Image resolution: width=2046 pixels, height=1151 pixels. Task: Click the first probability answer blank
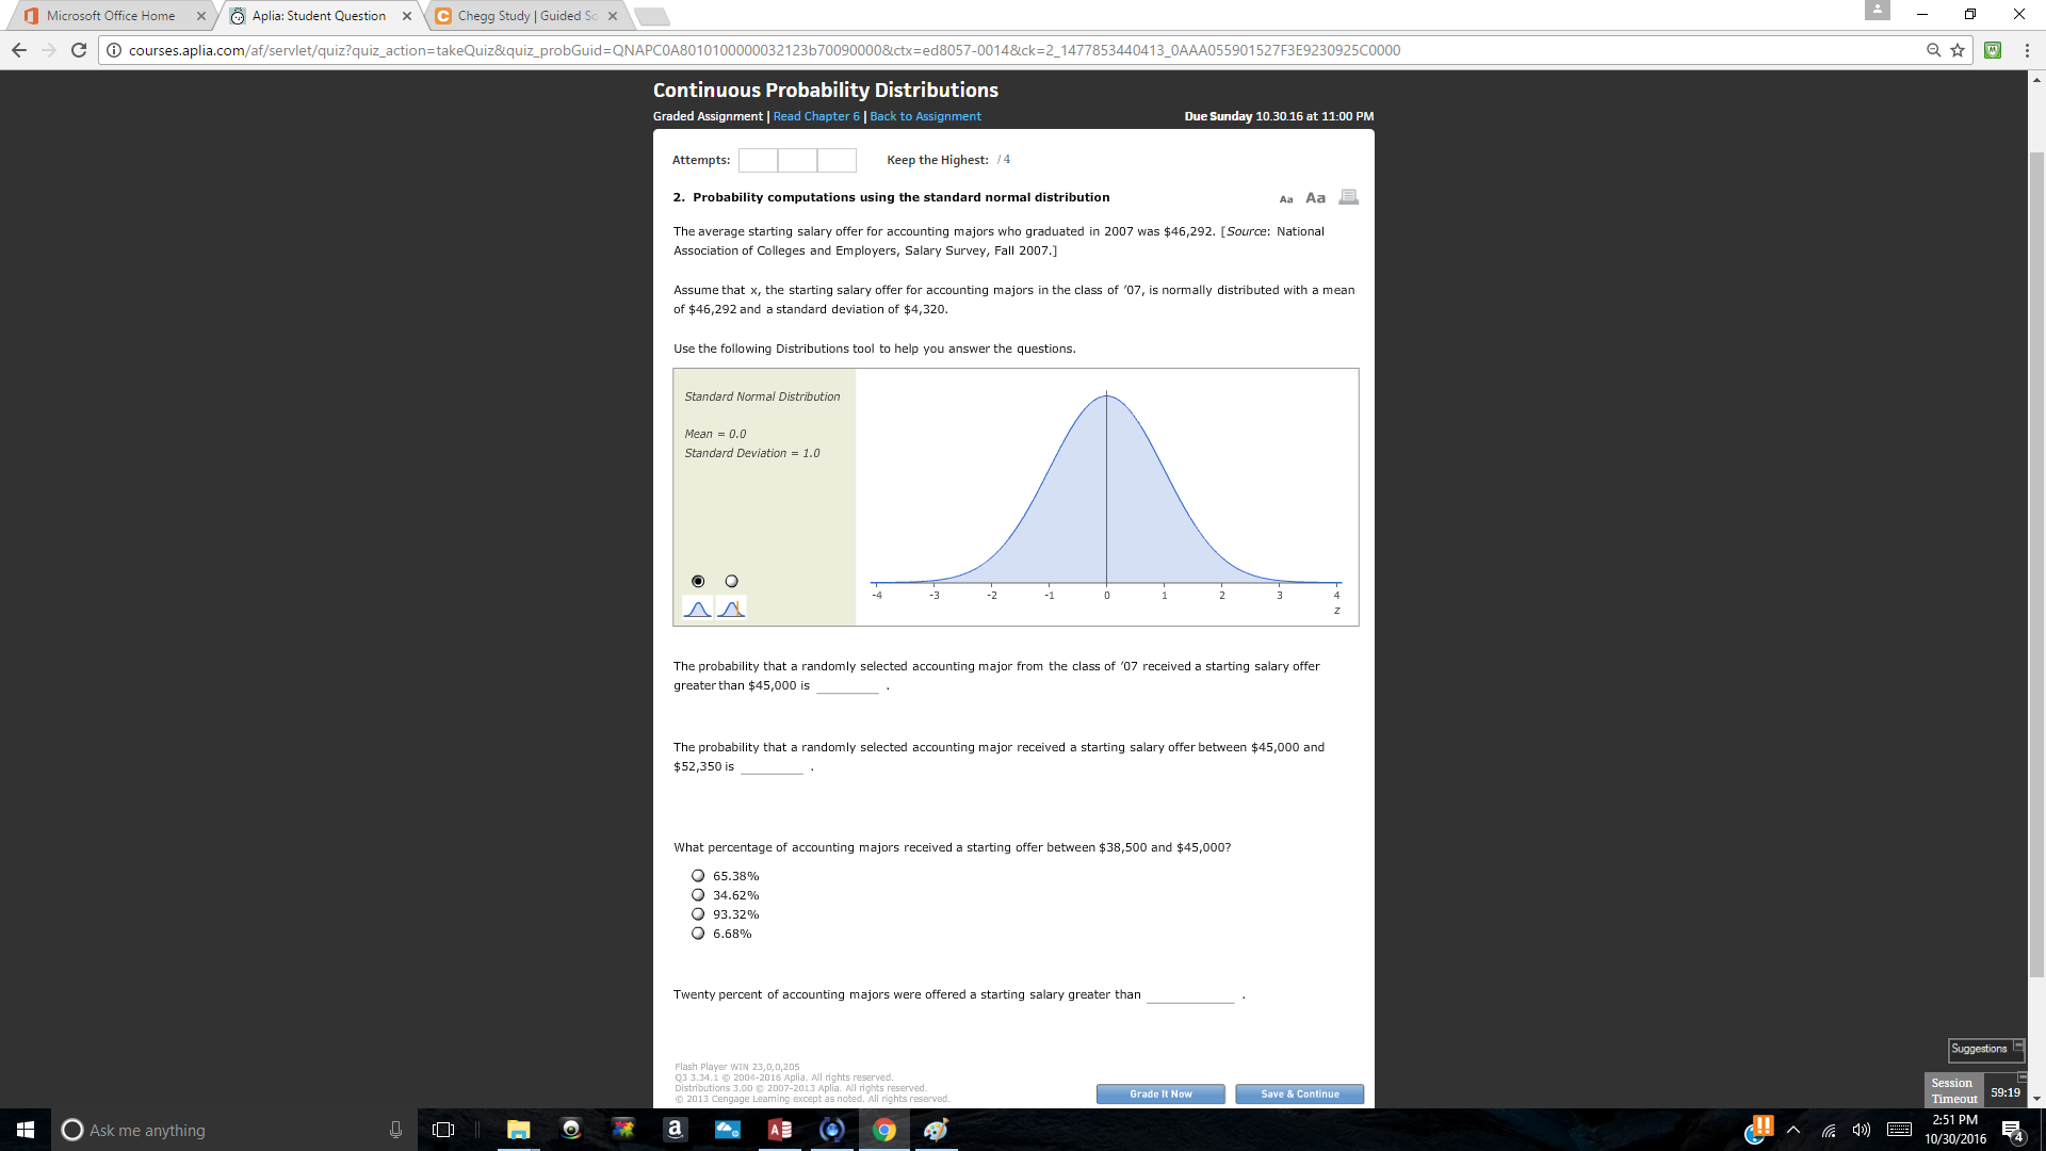pos(848,686)
